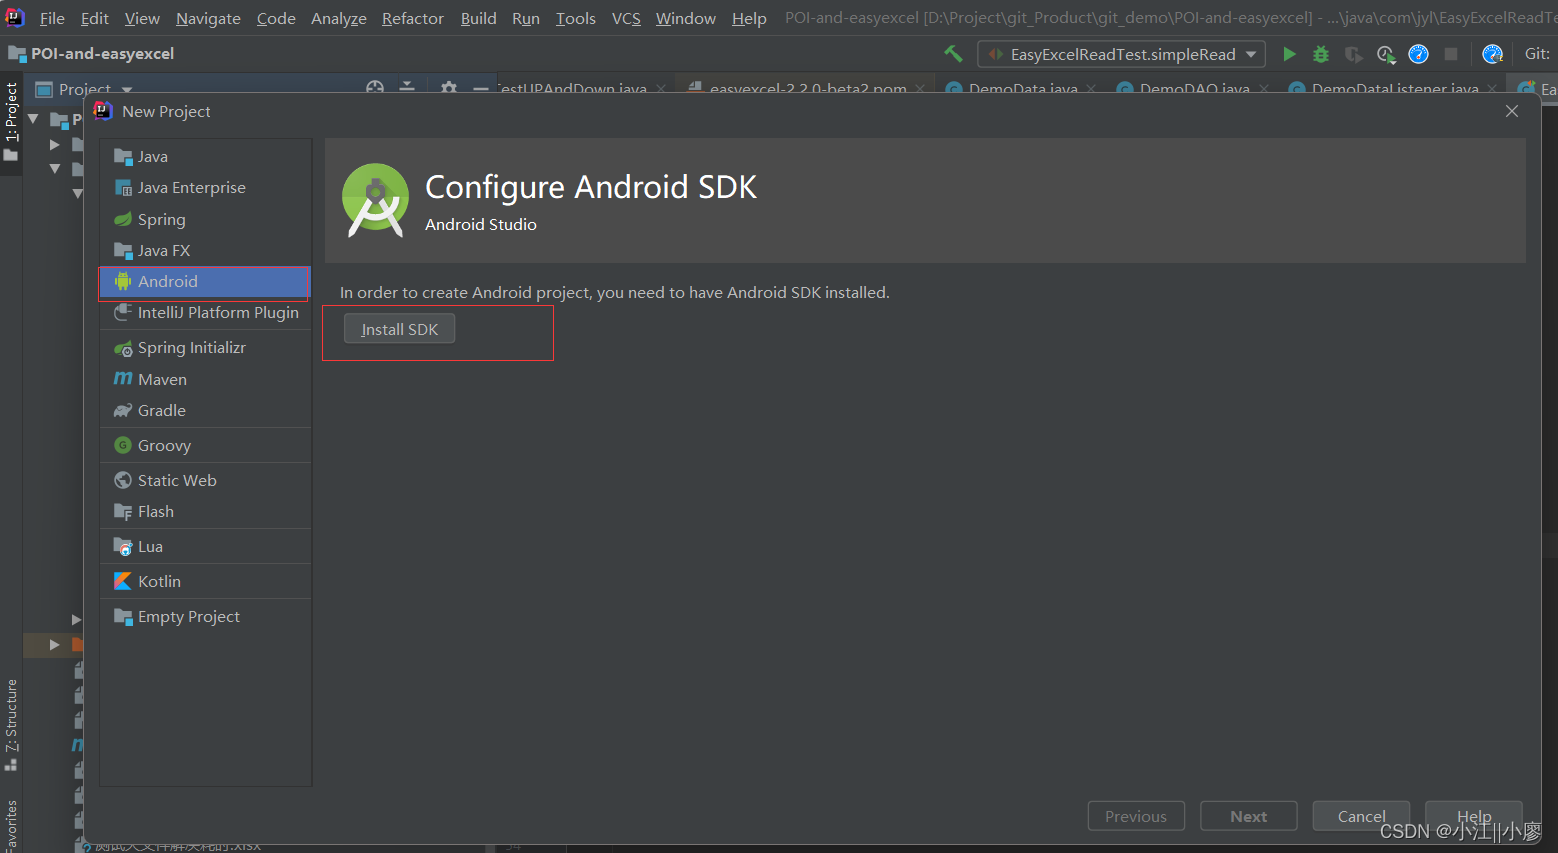The image size is (1558, 853).
Task: Click the Build project hammer icon
Action: click(x=953, y=54)
